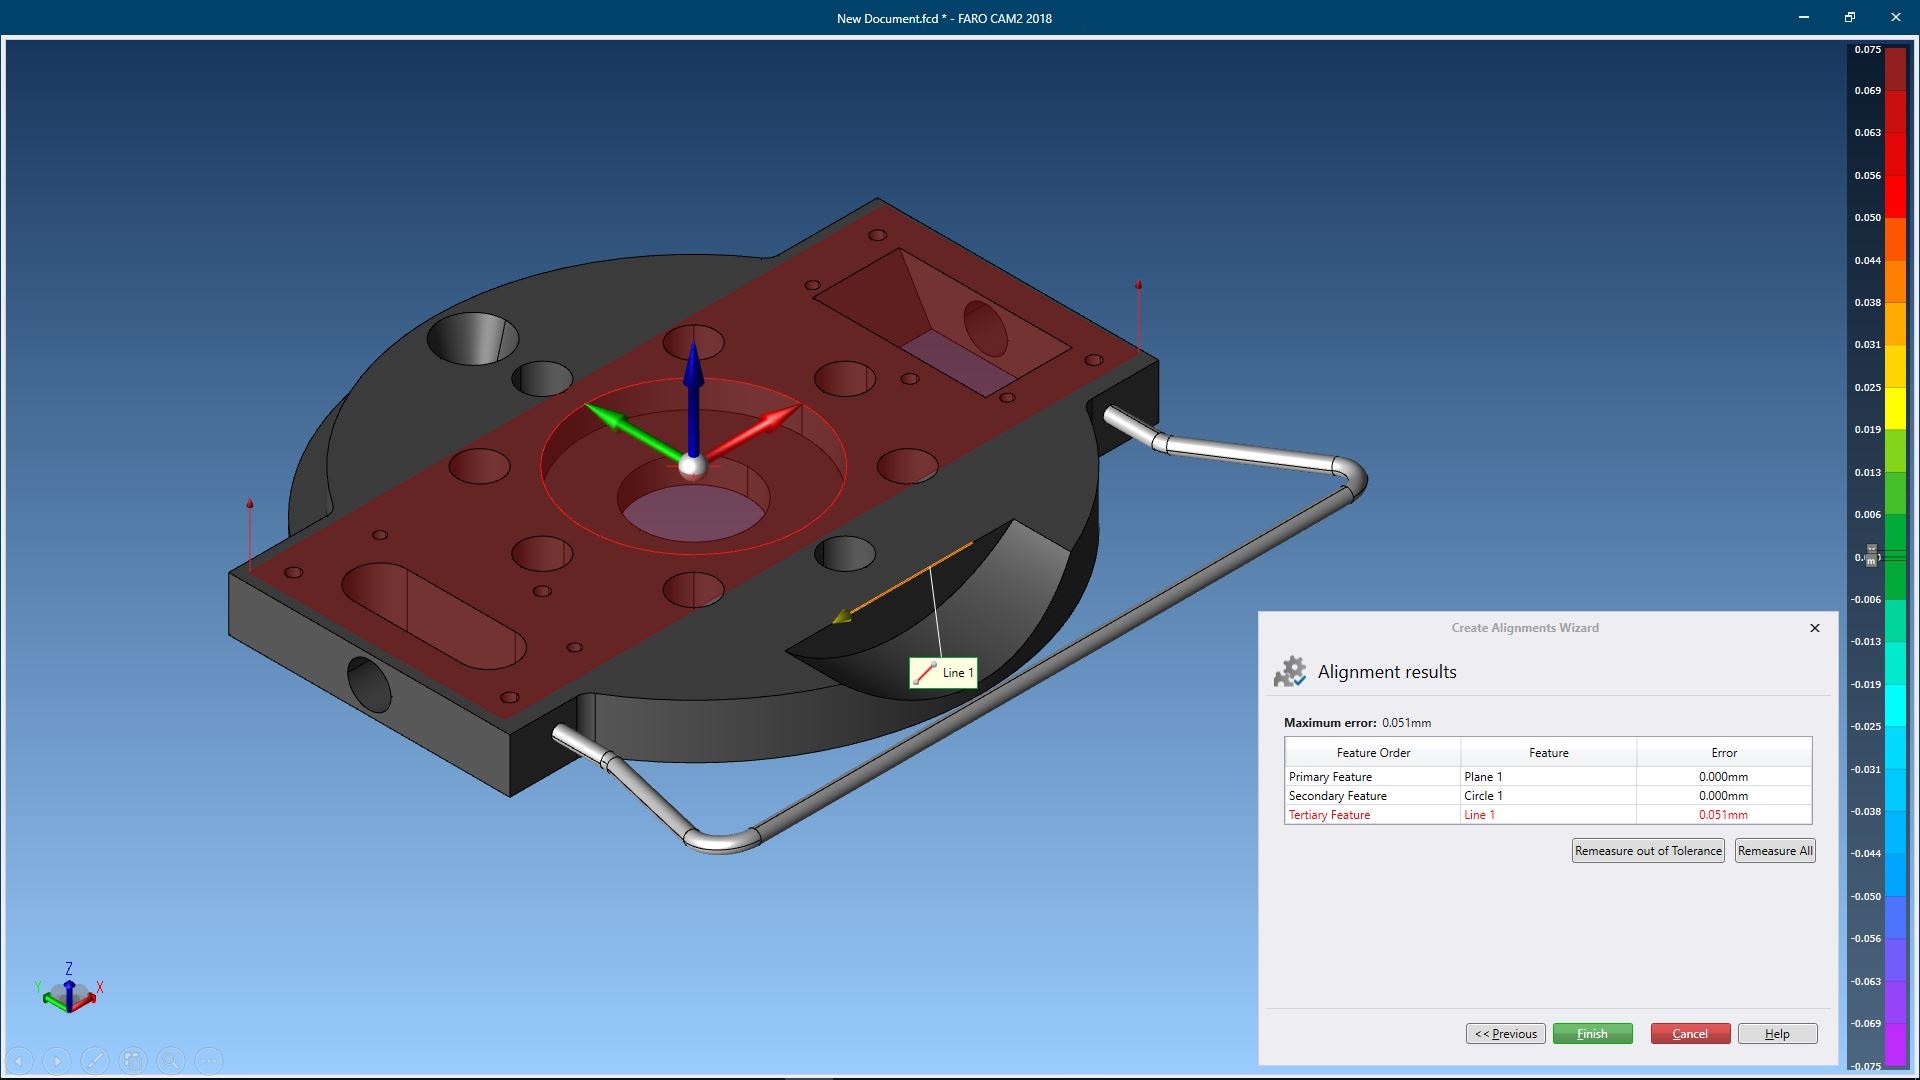Select the Secondary Feature Circle 1 row
Image resolution: width=1920 pixels, height=1080 pixels.
pos(1548,796)
